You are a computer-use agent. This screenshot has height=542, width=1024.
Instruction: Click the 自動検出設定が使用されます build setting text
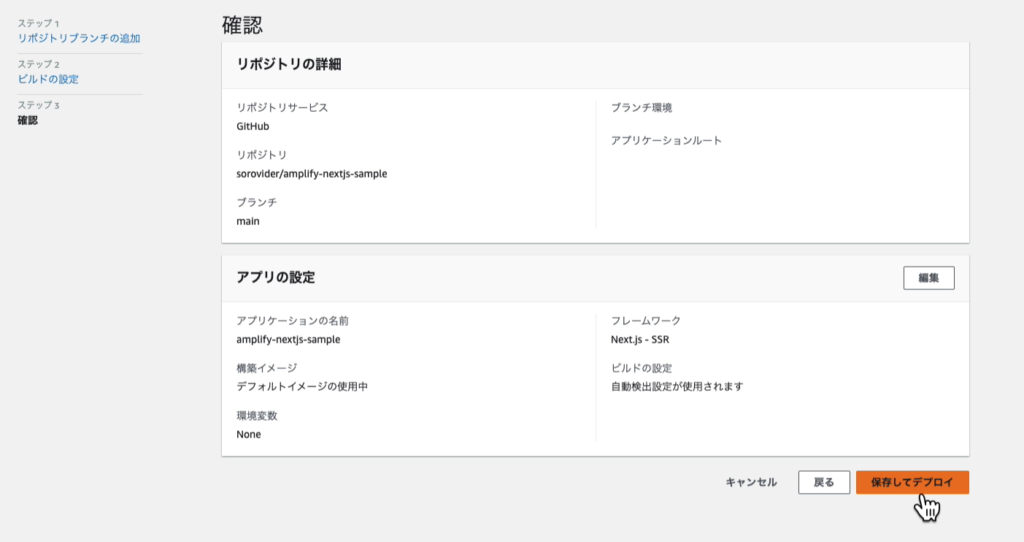point(676,386)
